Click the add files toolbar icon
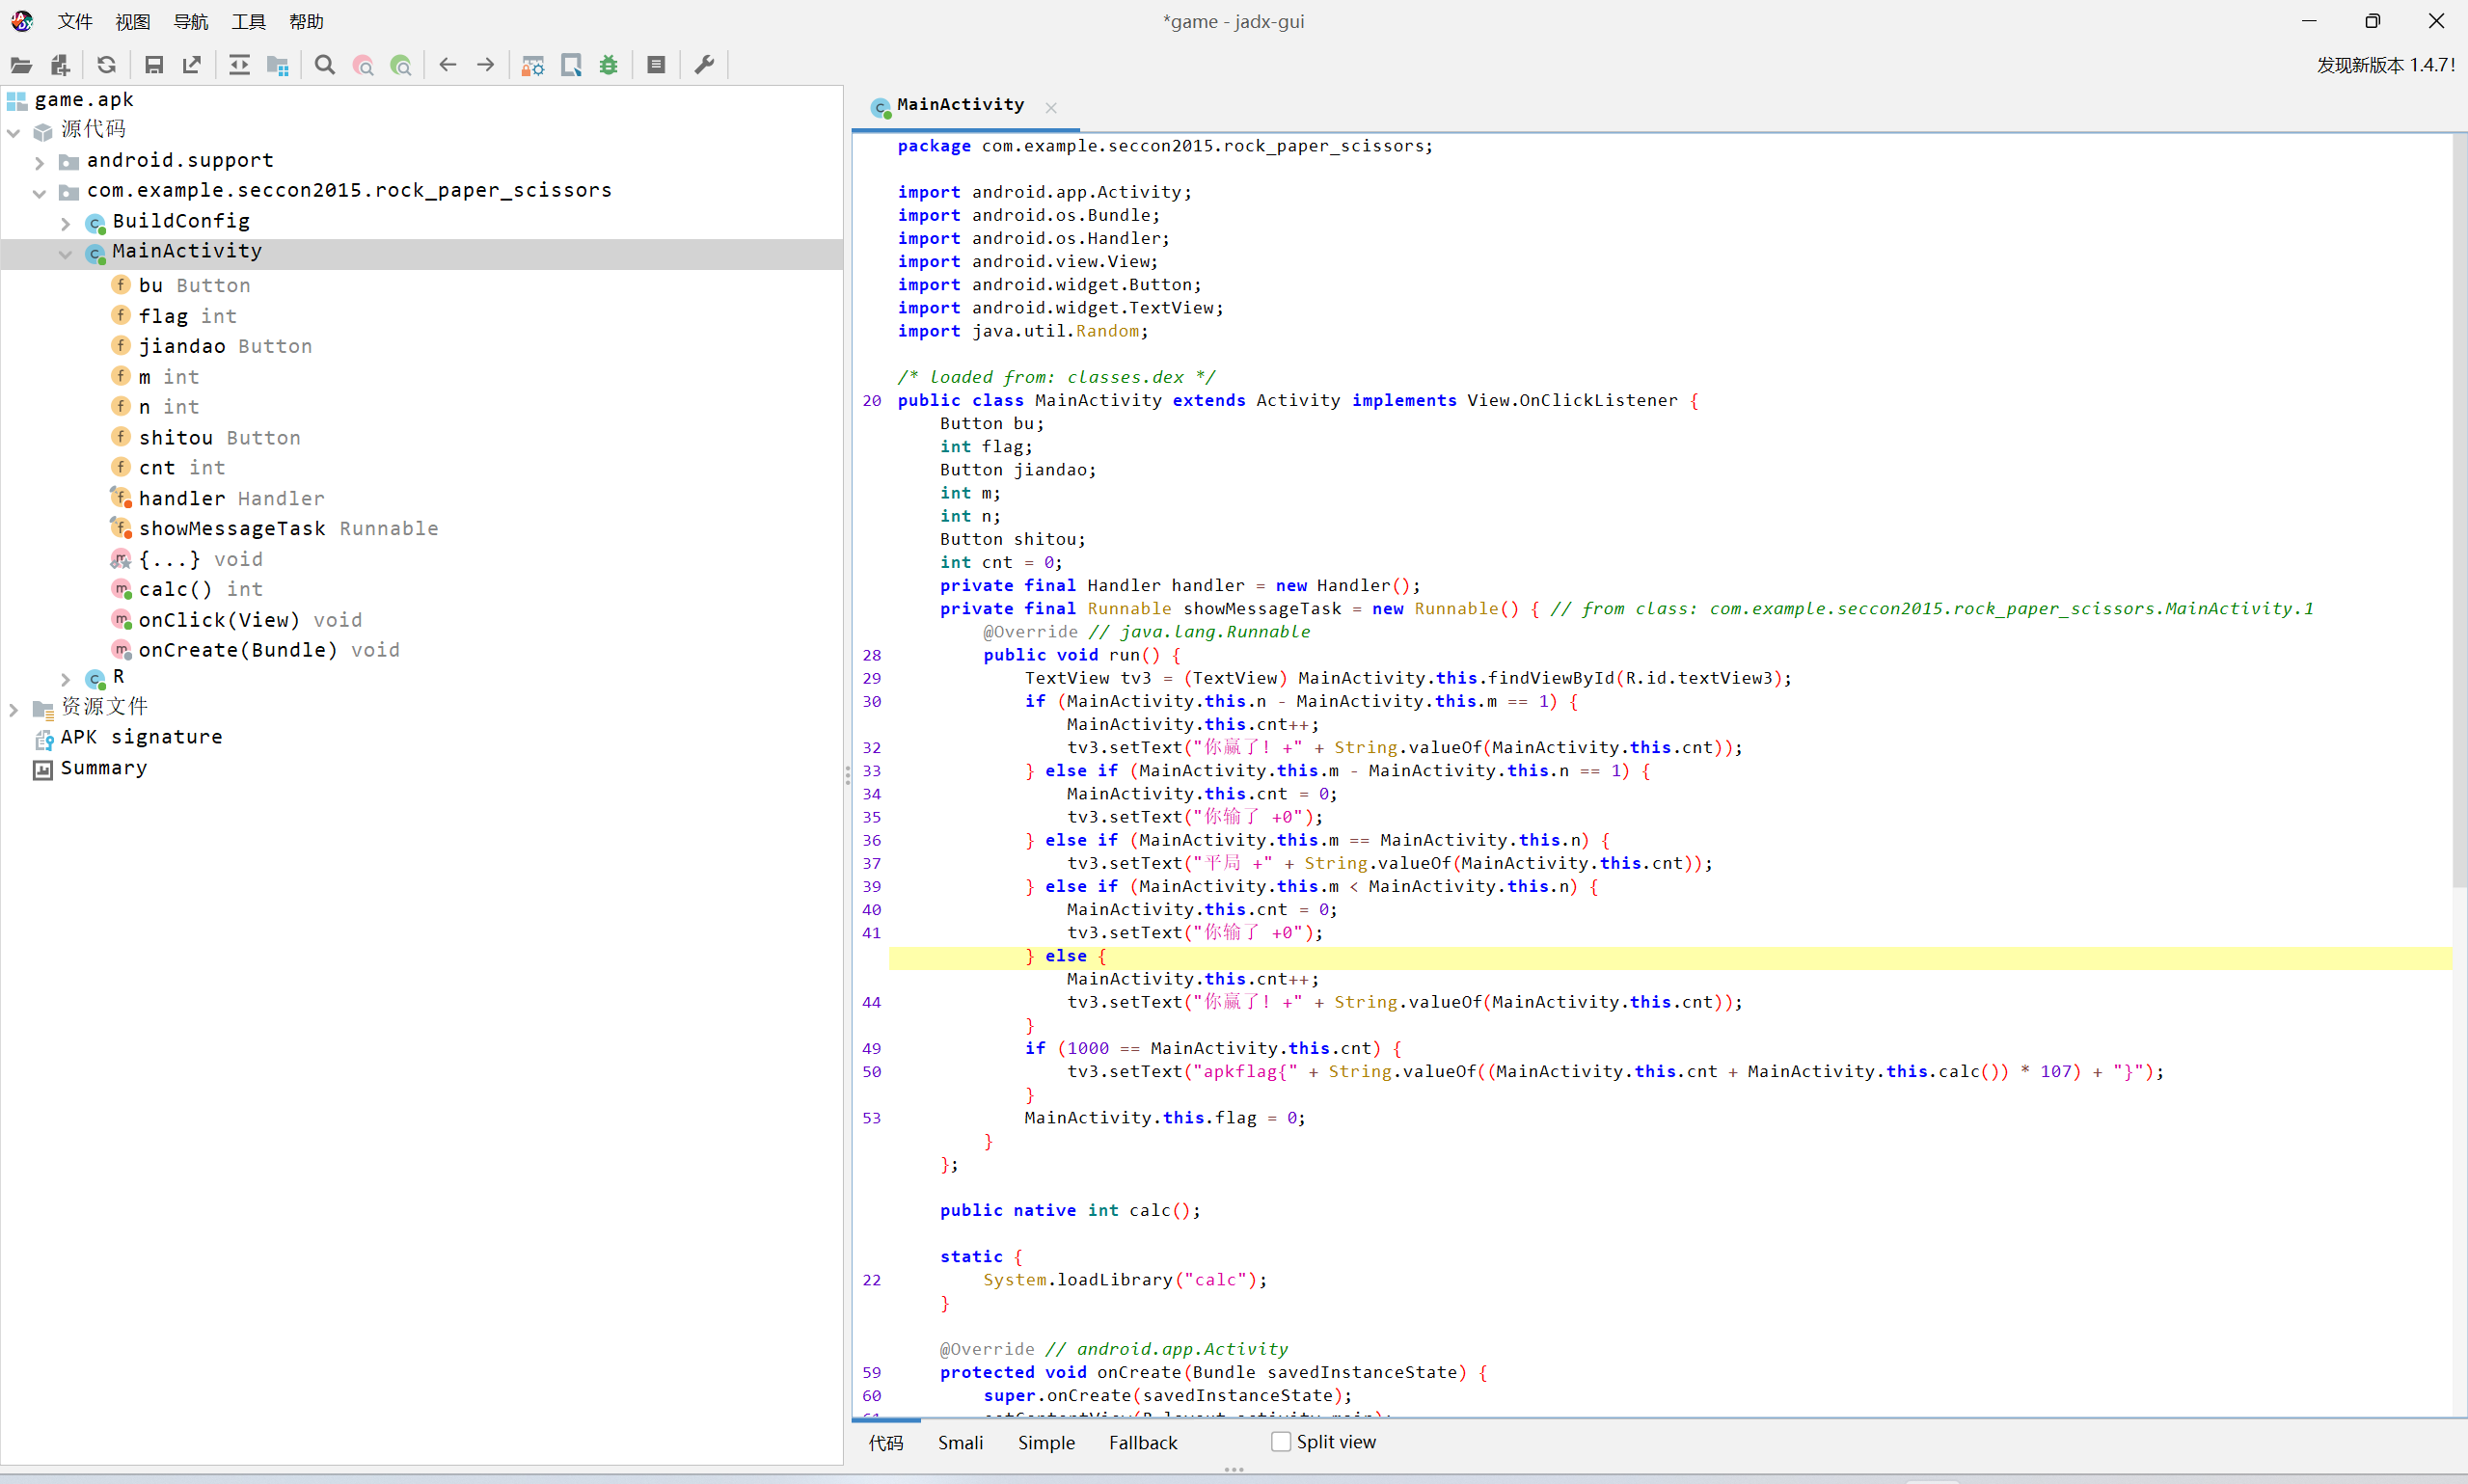Screen dimensions: 2468x1484 [60, 65]
